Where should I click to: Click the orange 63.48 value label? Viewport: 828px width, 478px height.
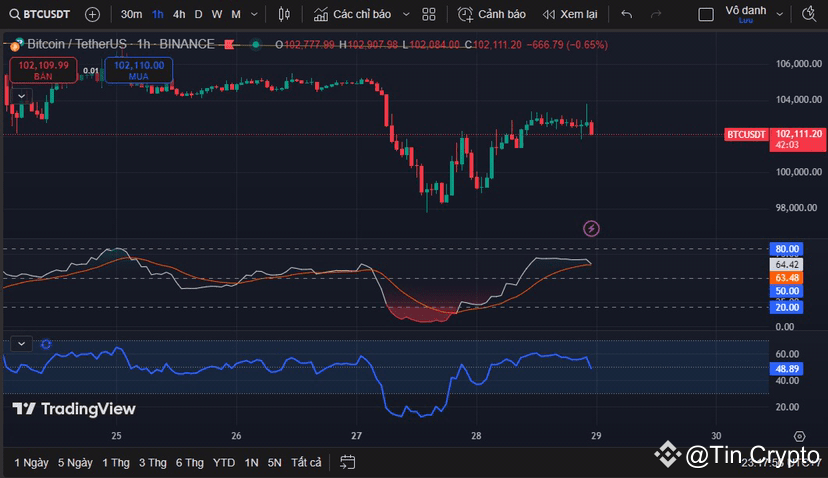tap(786, 278)
